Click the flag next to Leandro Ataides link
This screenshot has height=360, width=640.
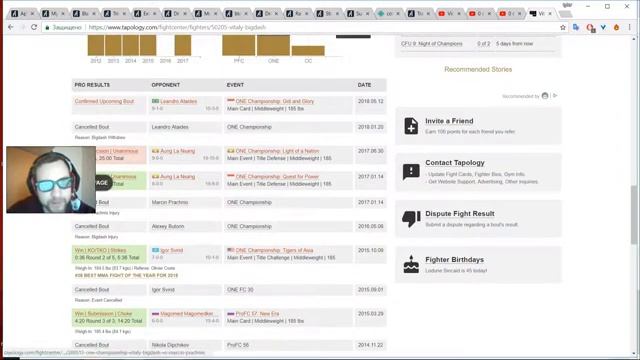pyautogui.click(x=156, y=101)
